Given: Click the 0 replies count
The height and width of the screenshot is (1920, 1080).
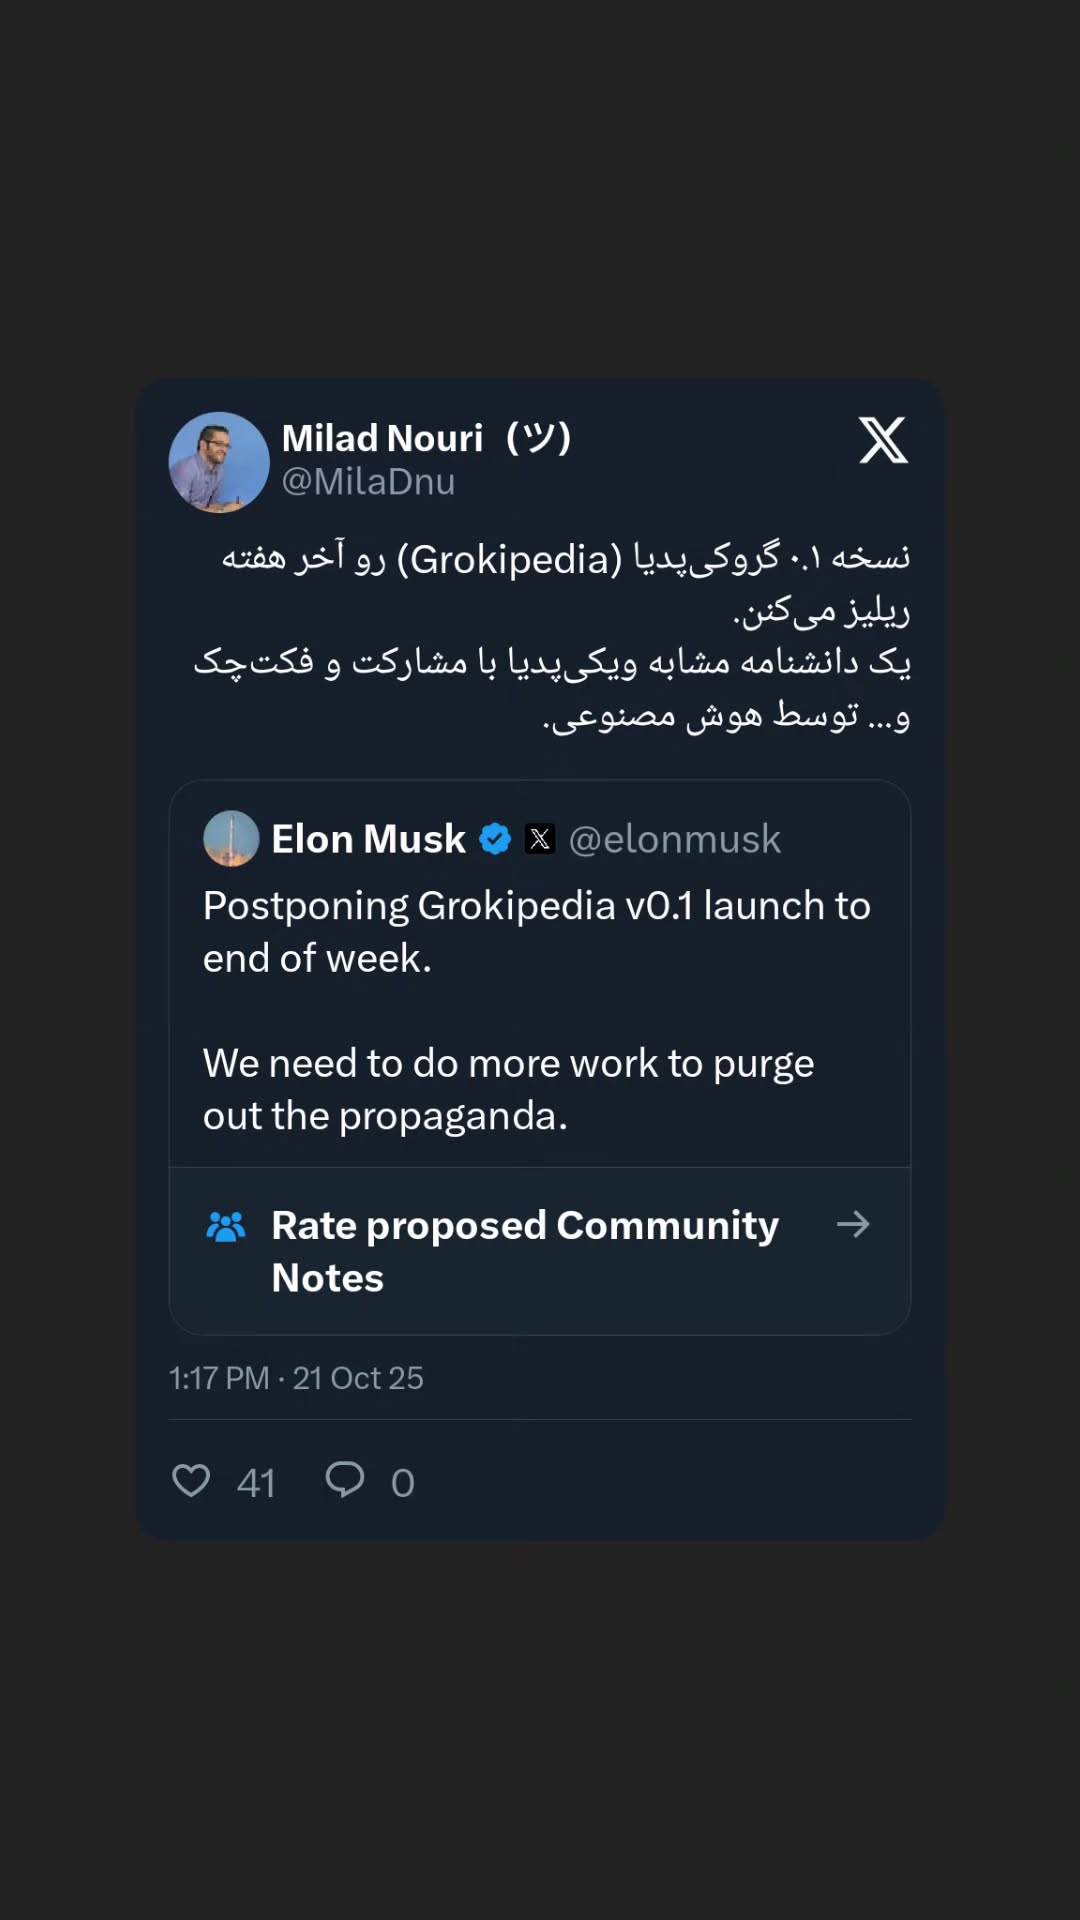Looking at the screenshot, I should pos(403,1483).
